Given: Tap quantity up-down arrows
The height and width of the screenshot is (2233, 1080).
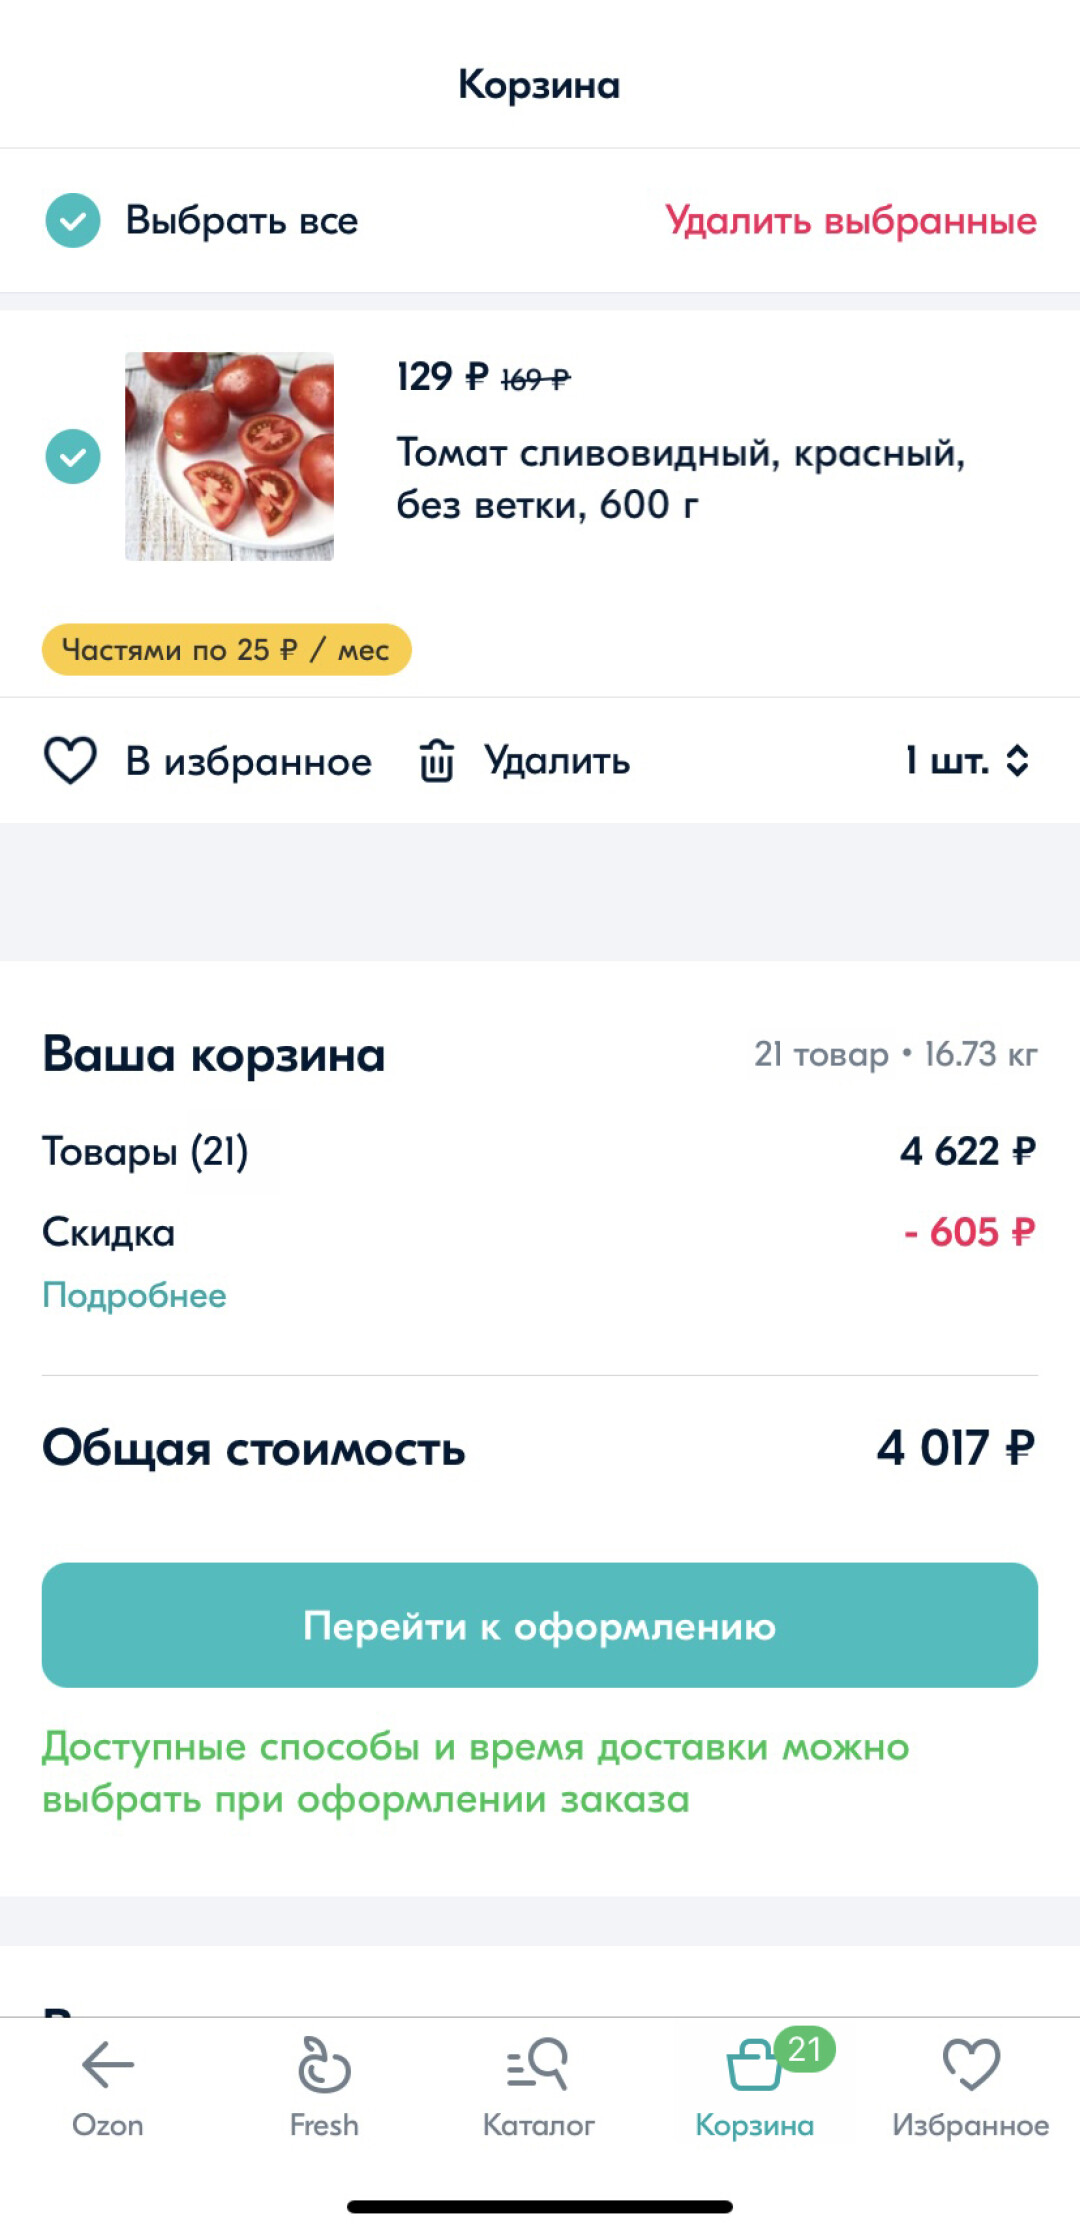Looking at the screenshot, I should tap(1018, 761).
